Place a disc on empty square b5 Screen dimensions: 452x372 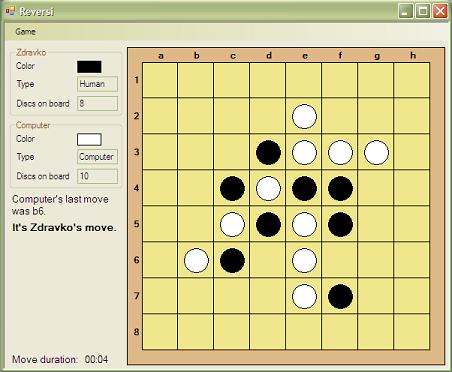(196, 224)
